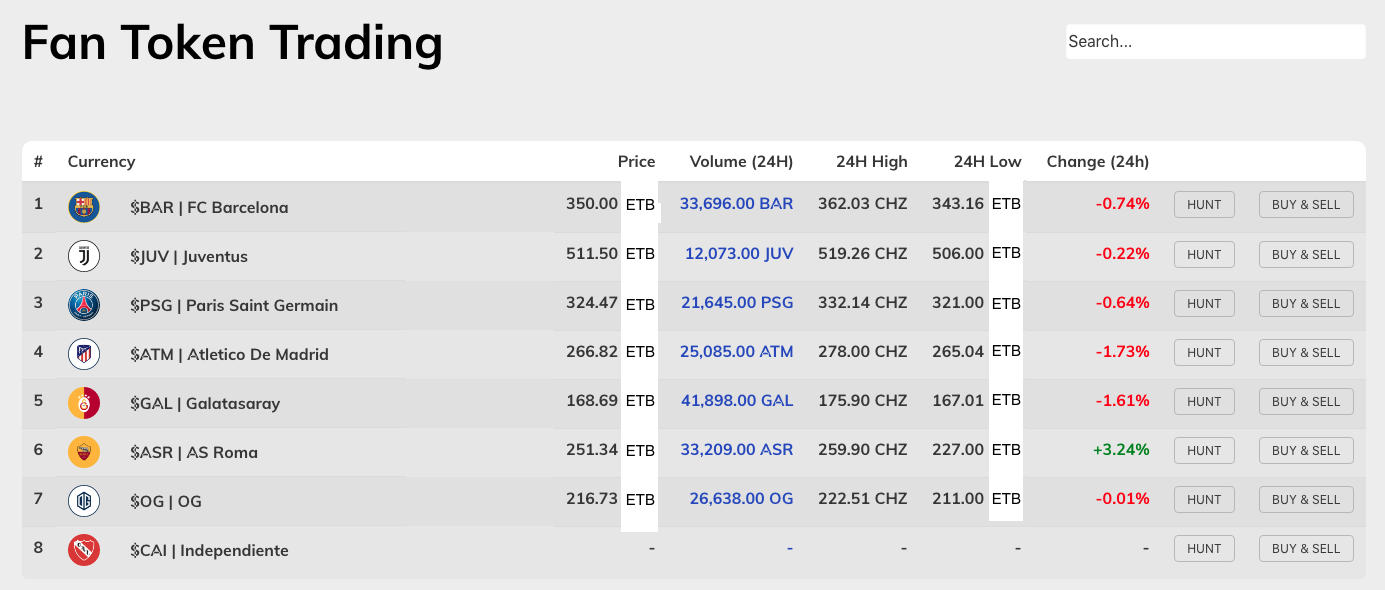The width and height of the screenshot is (1385, 590).
Task: Click HUNT for Atletico De Madrid
Action: [1204, 352]
